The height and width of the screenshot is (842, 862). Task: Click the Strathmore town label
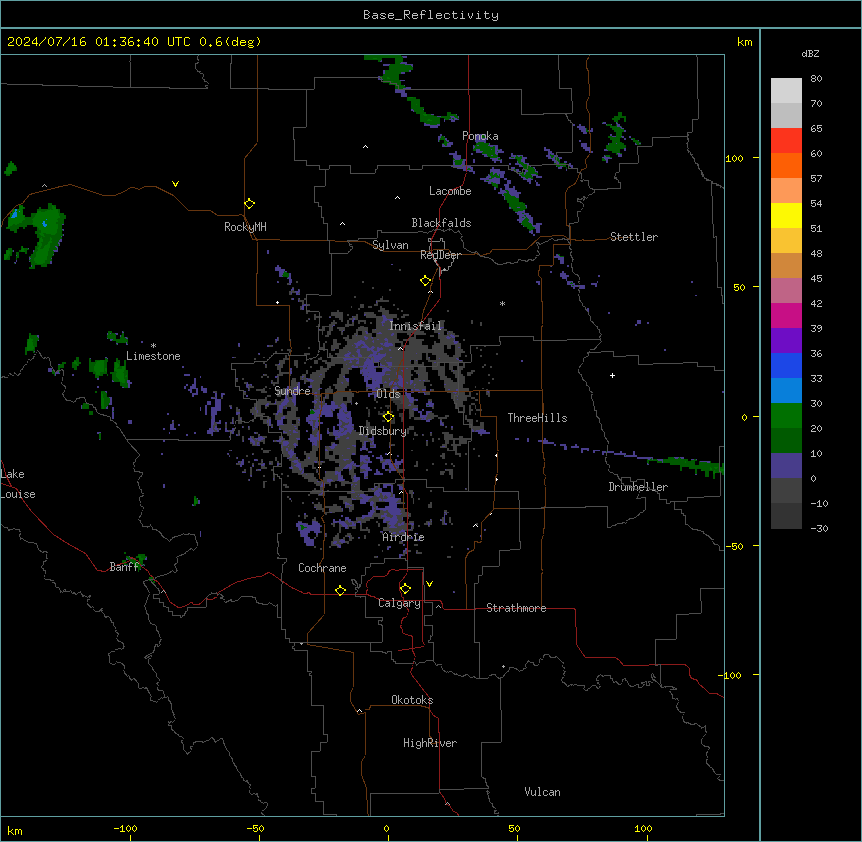516,608
